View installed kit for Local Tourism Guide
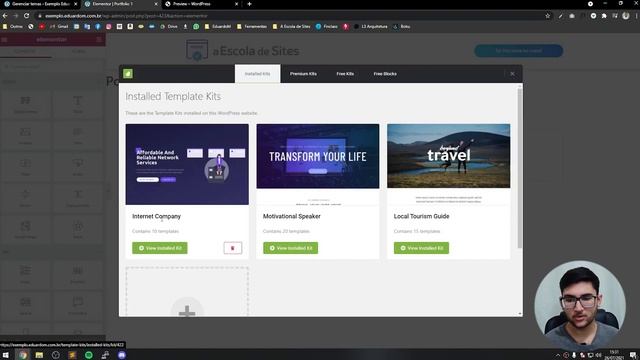 (421, 248)
